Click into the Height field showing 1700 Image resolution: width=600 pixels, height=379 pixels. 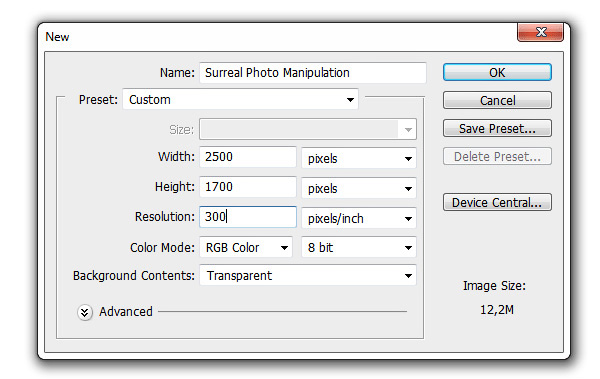(x=248, y=187)
